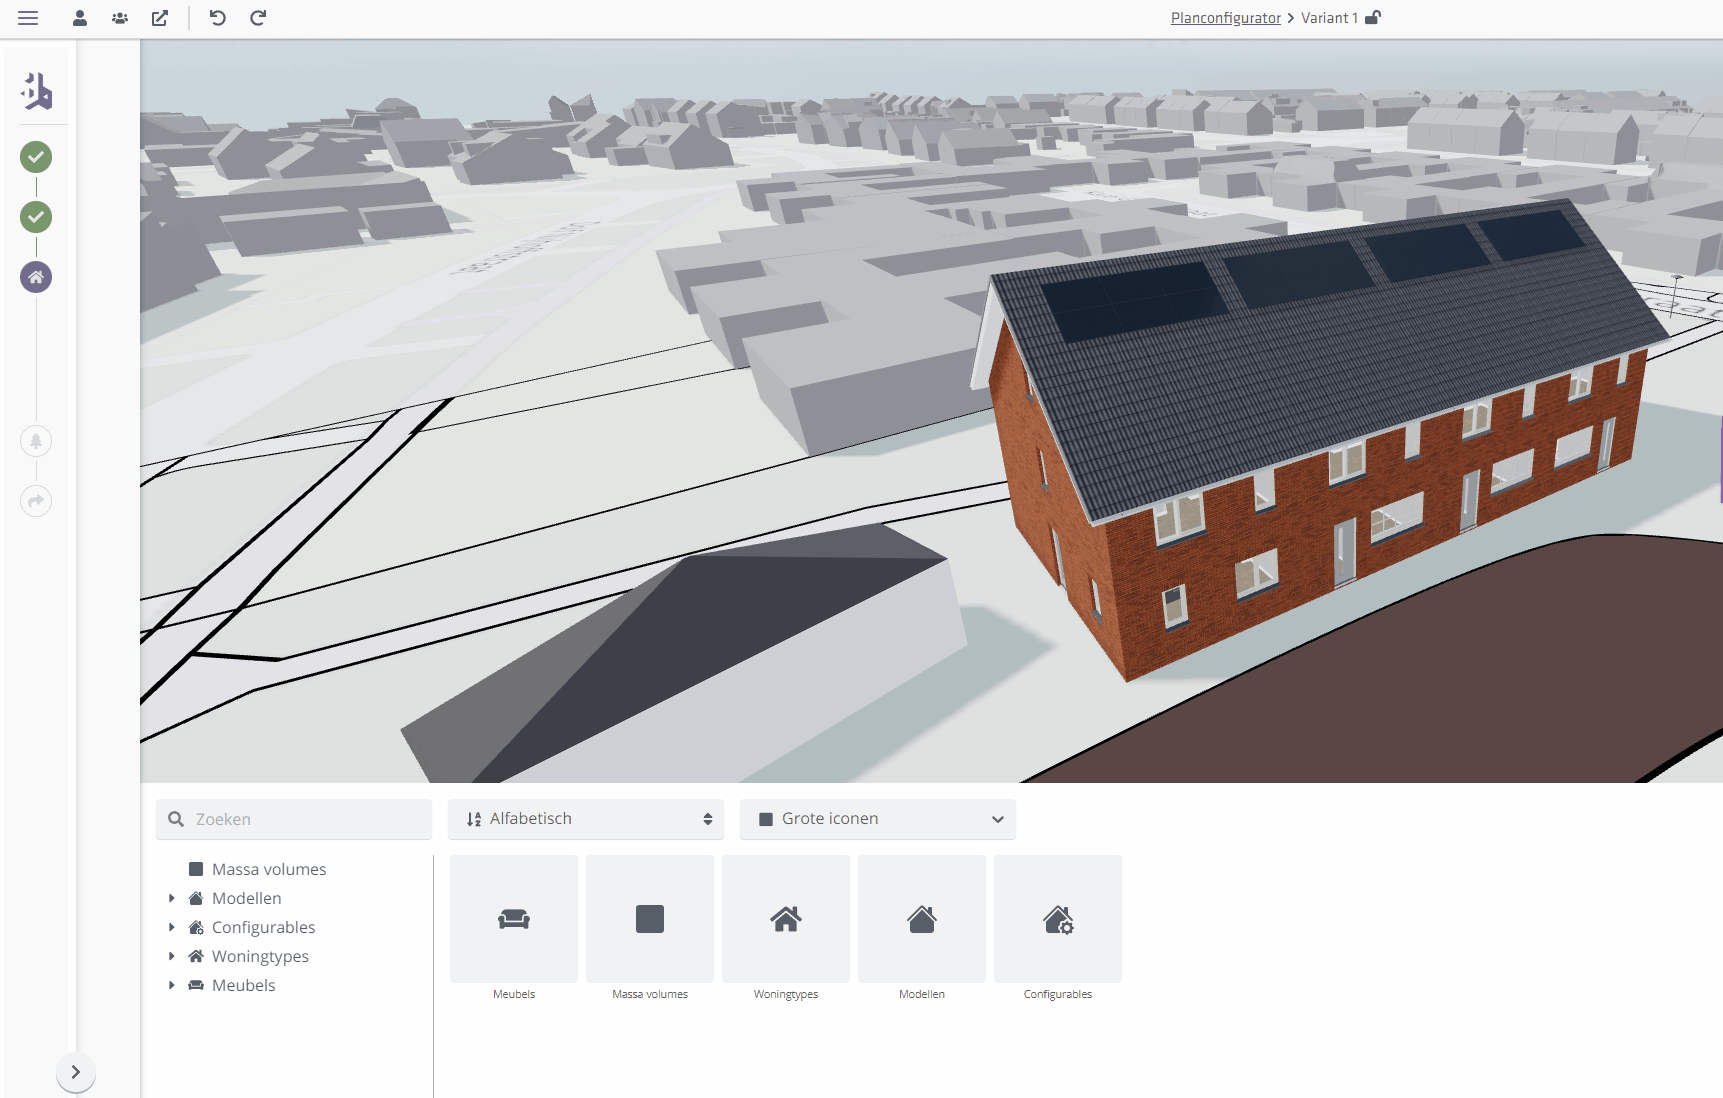
Task: Open the hamburger menu
Action: click(28, 18)
